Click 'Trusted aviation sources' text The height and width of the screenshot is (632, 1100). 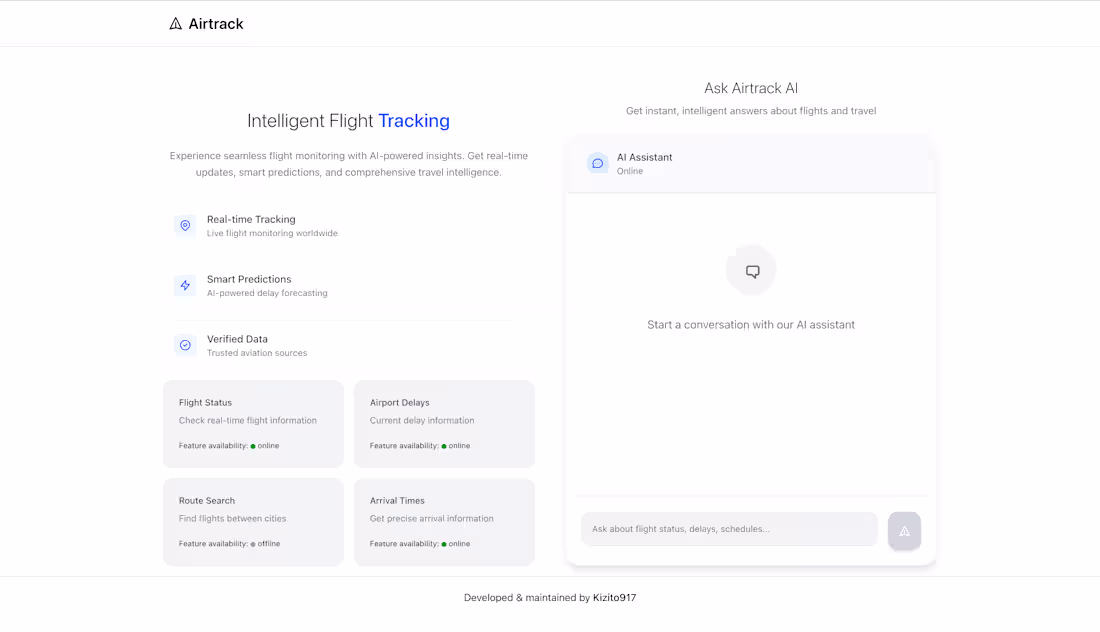pyautogui.click(x=257, y=353)
